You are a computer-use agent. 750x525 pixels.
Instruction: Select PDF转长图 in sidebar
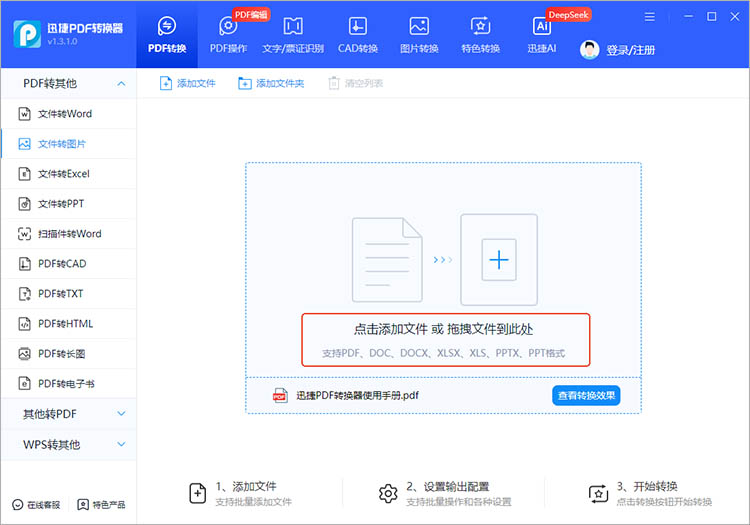tap(68, 354)
